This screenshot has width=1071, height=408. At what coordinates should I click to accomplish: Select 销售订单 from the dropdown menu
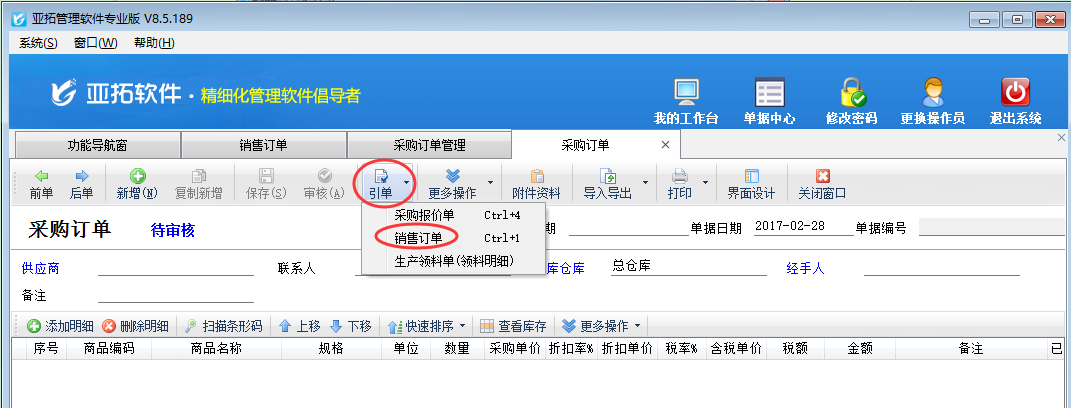tap(418, 238)
